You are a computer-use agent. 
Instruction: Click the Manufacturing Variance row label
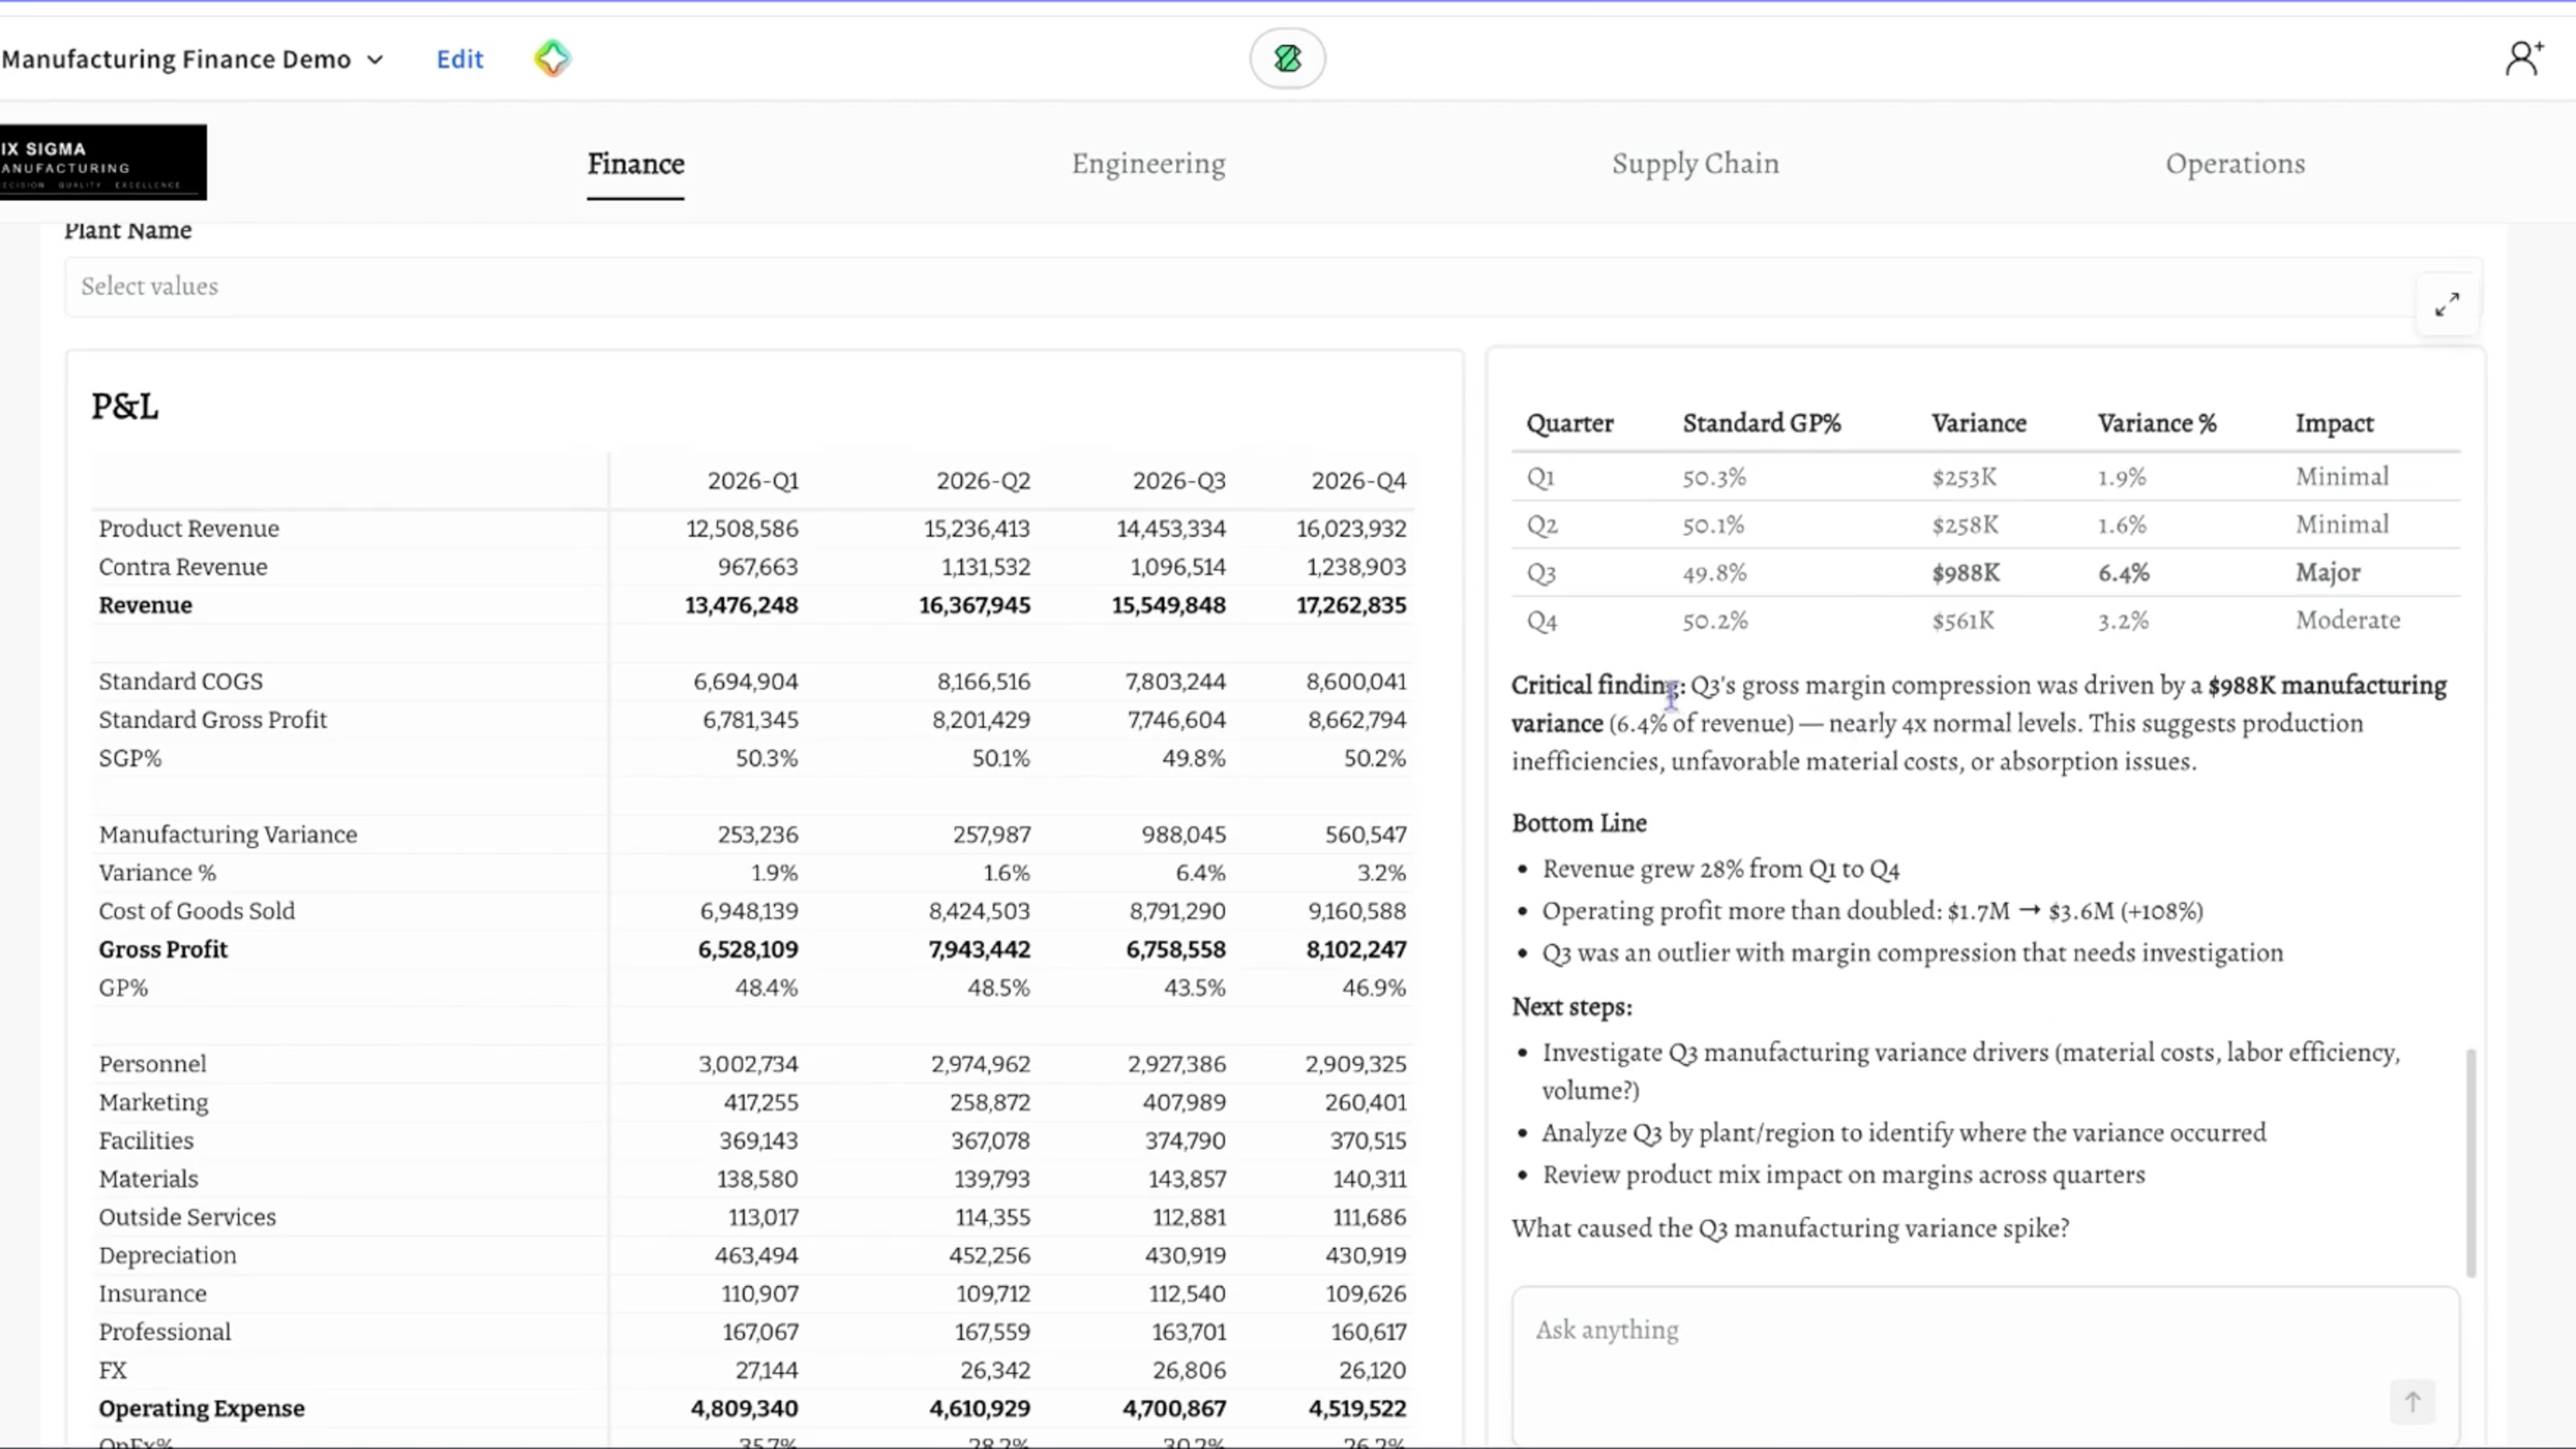[228, 835]
